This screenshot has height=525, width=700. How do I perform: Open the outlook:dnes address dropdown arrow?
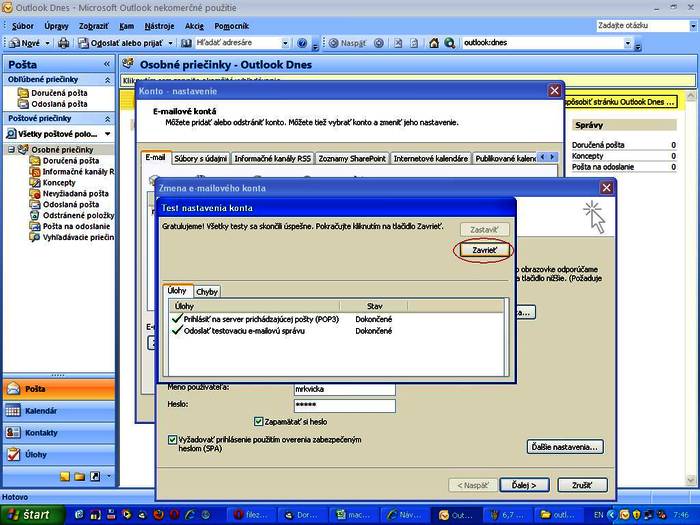628,43
